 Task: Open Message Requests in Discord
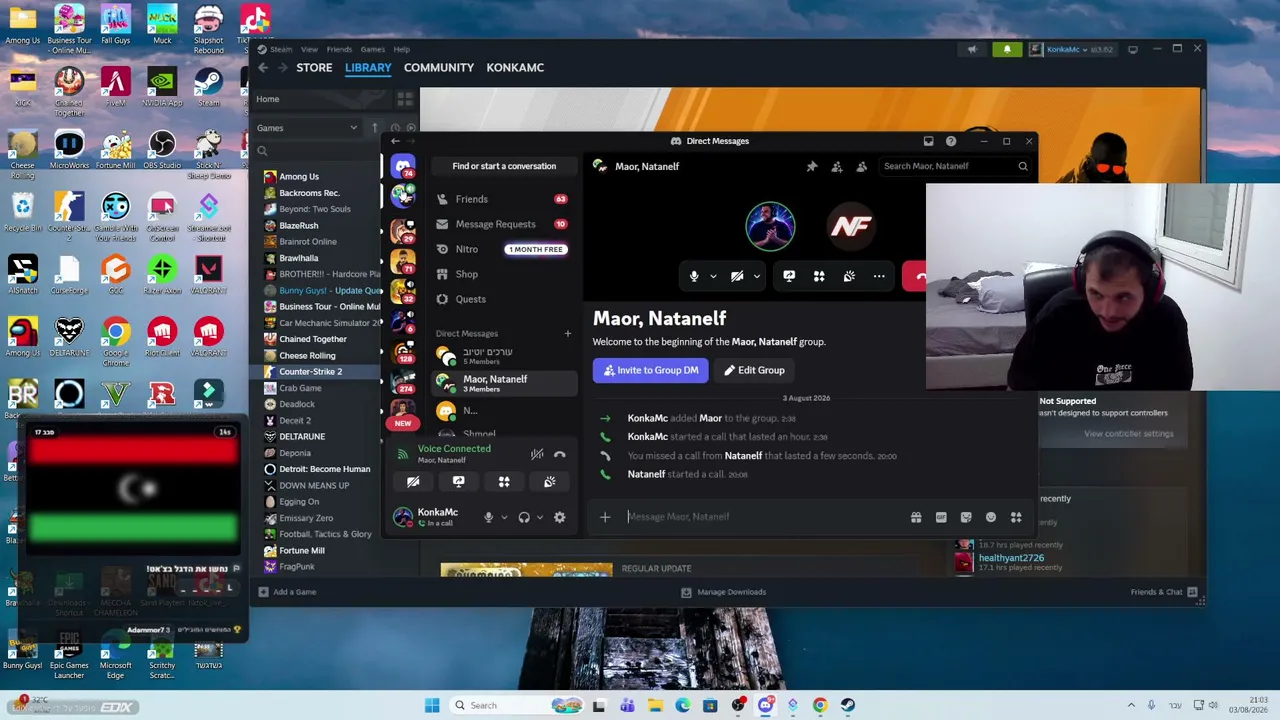coord(504,224)
